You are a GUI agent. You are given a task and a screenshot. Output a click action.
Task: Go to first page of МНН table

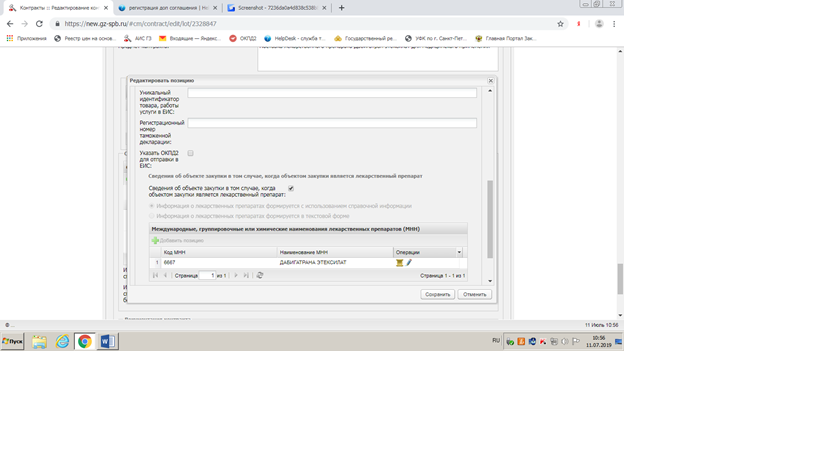[x=155, y=275]
